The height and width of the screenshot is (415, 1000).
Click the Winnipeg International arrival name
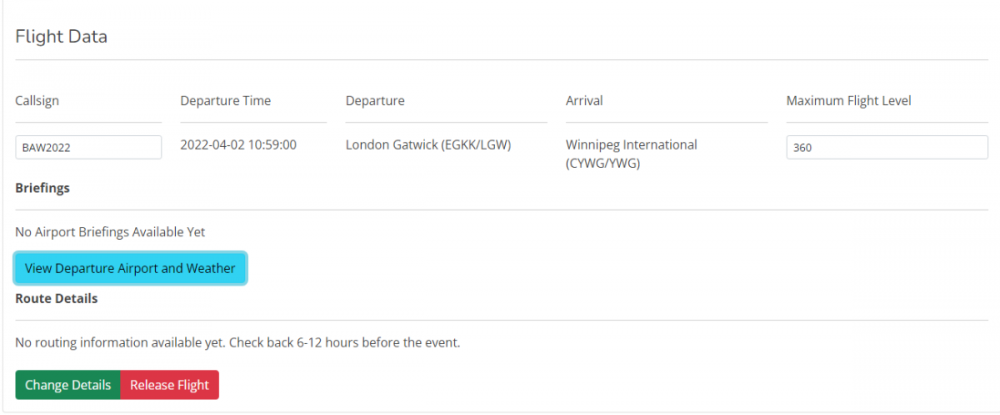tap(631, 145)
